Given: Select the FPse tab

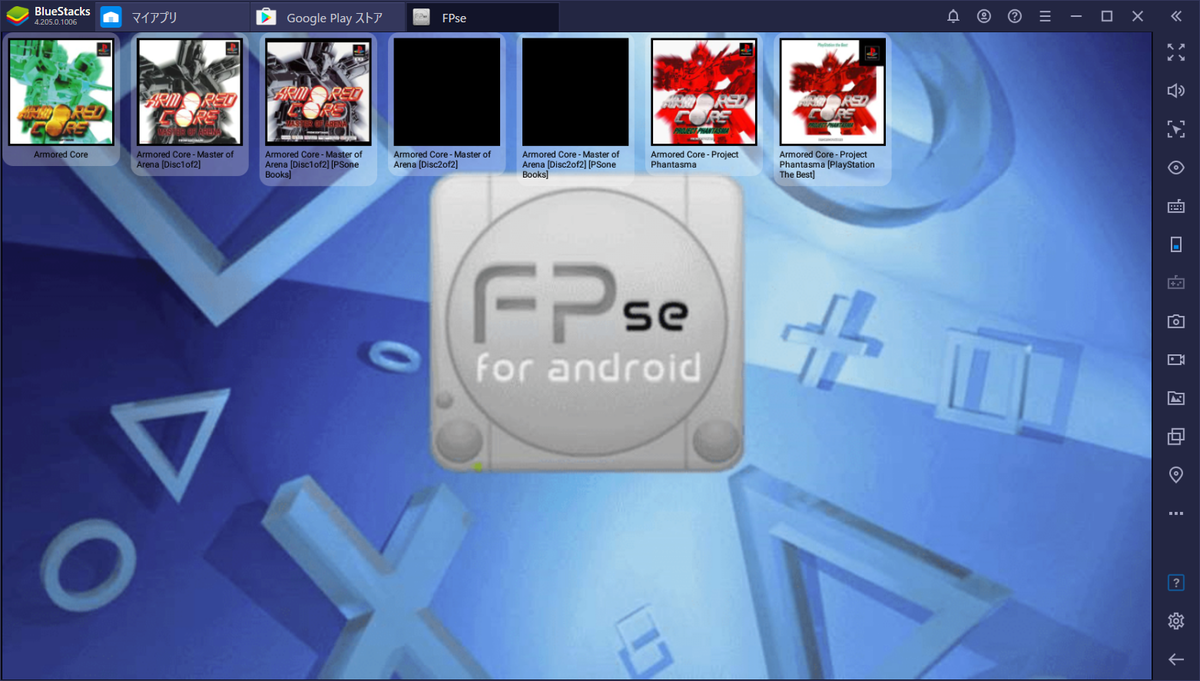Looking at the screenshot, I should click(x=483, y=17).
